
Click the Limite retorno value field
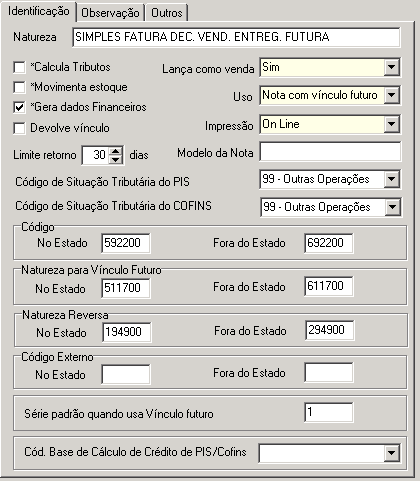pos(95,155)
